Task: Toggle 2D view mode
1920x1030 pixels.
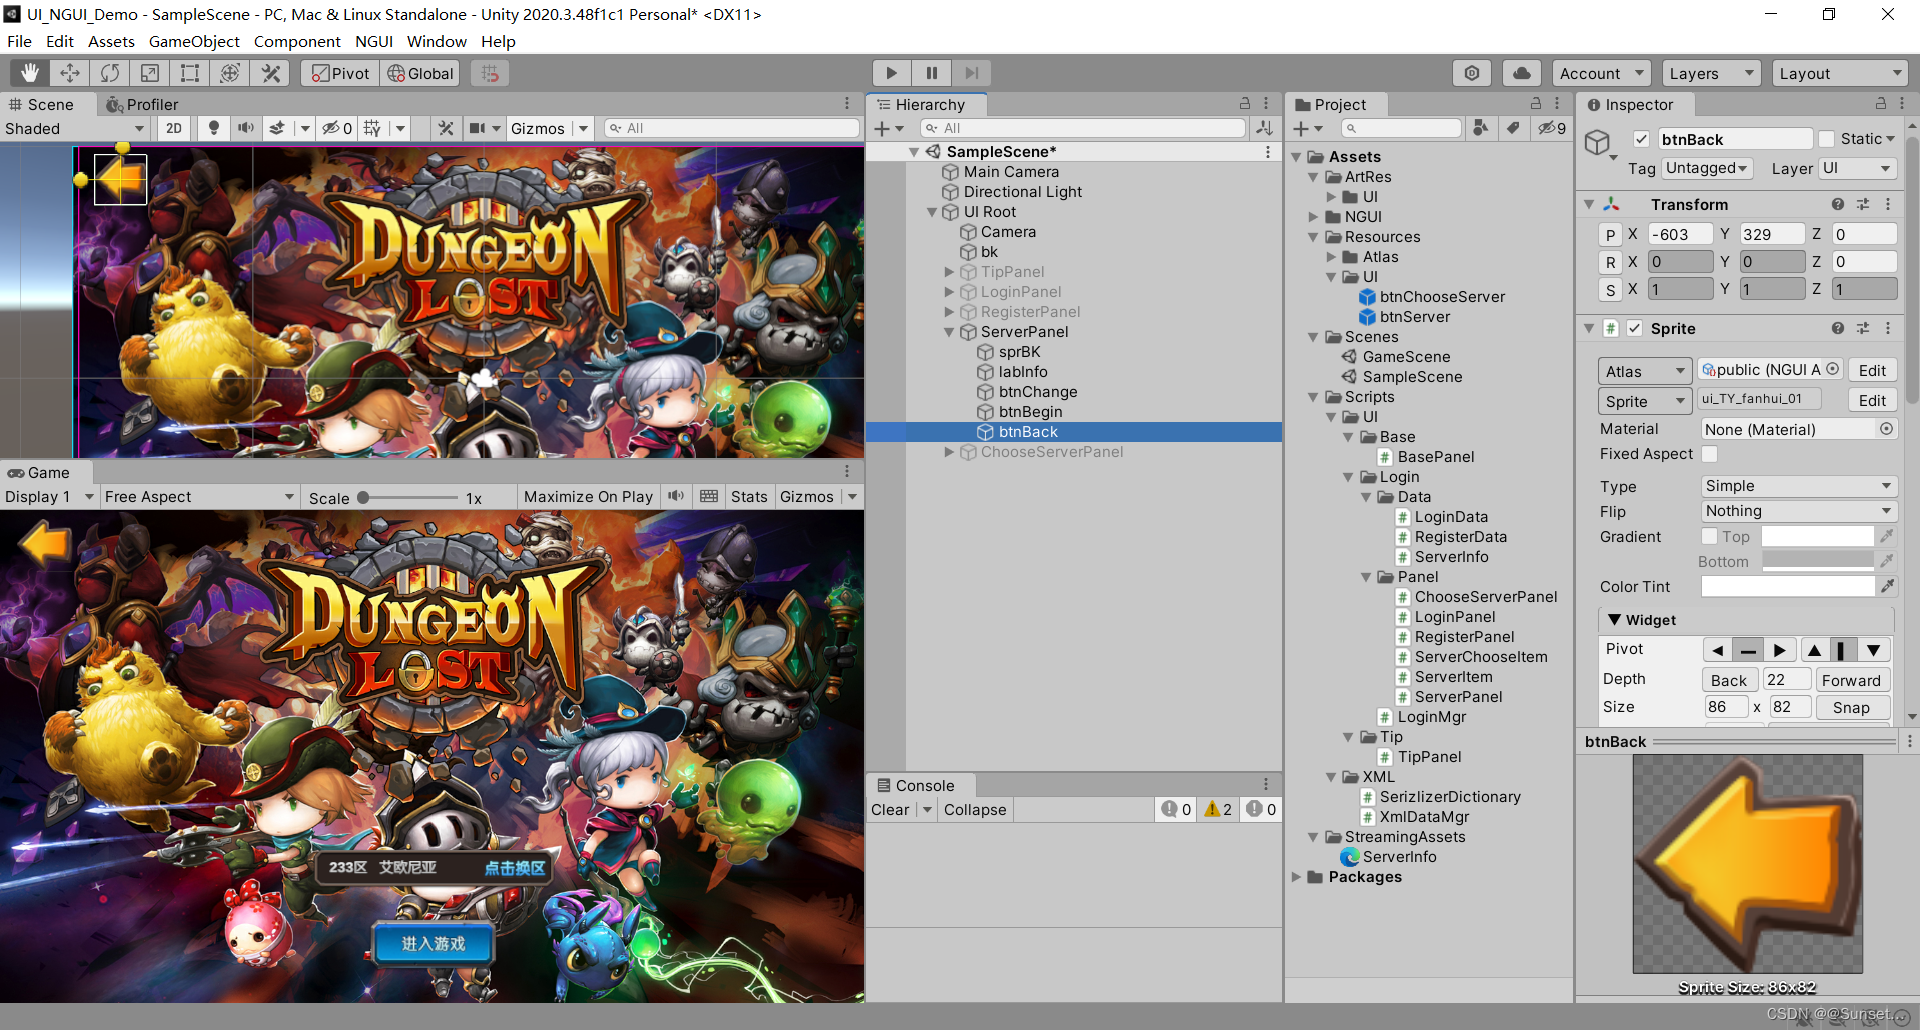Action: (174, 128)
